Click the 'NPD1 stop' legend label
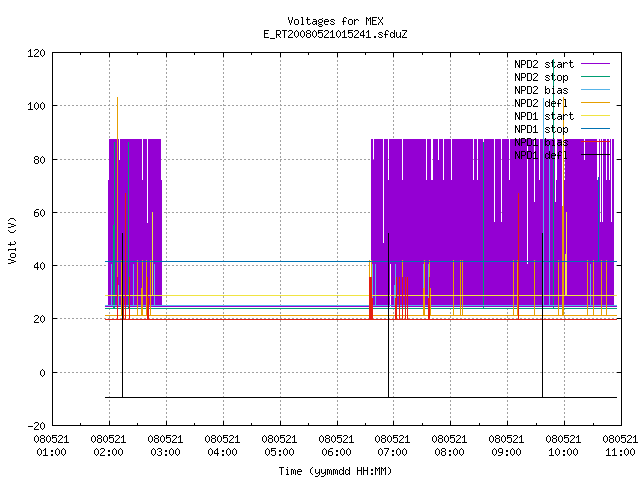This screenshot has width=640, height=480. tap(541, 129)
